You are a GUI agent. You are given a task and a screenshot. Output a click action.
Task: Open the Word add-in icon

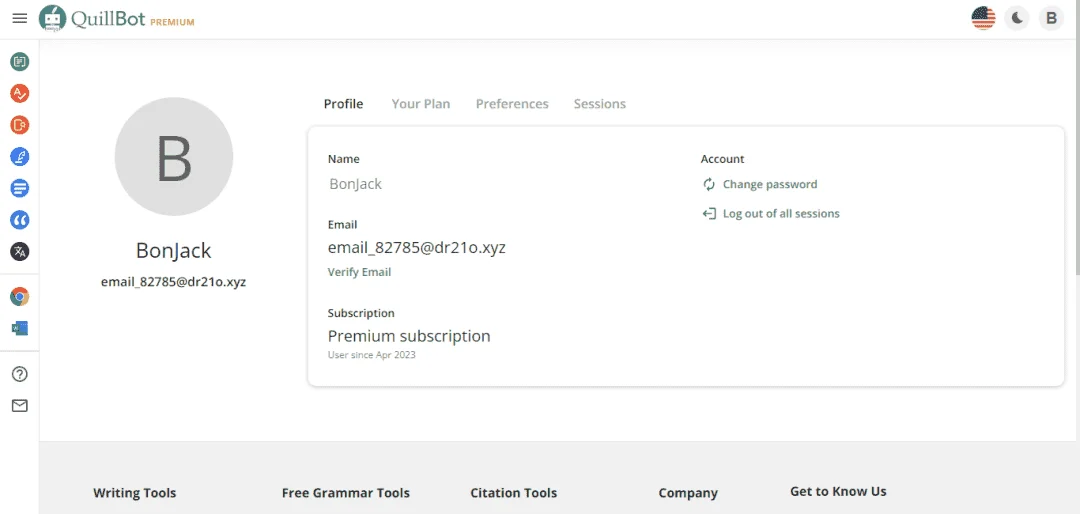point(20,328)
